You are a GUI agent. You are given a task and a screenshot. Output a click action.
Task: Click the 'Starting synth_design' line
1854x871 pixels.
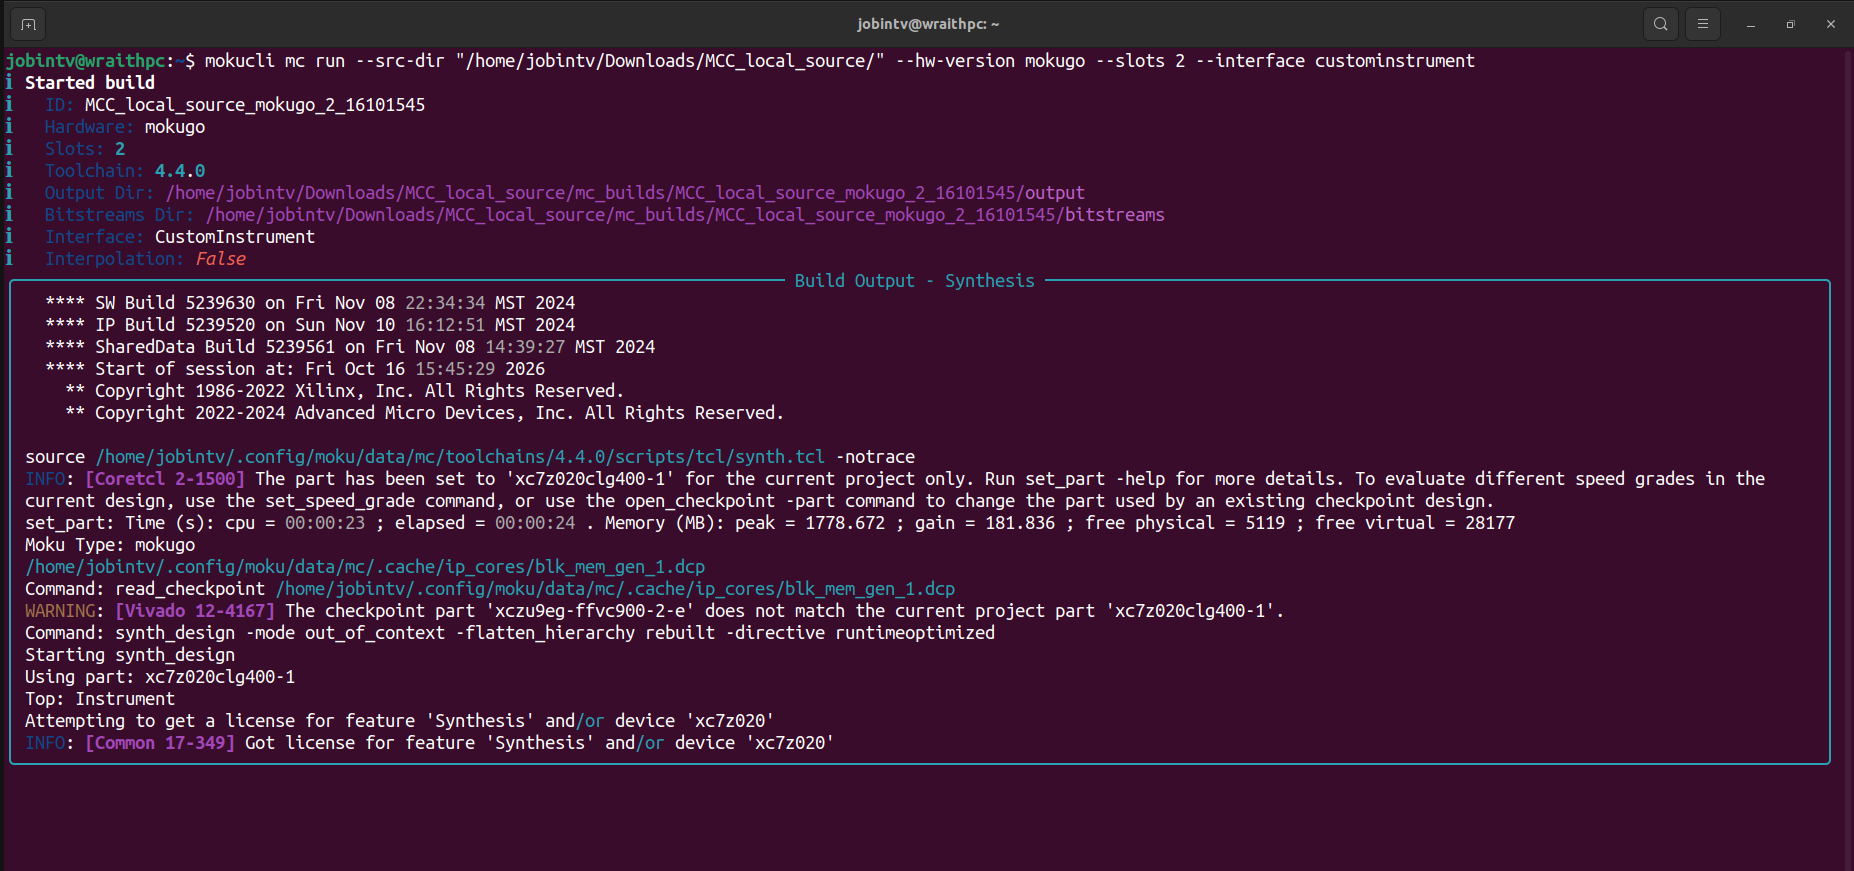point(130,655)
